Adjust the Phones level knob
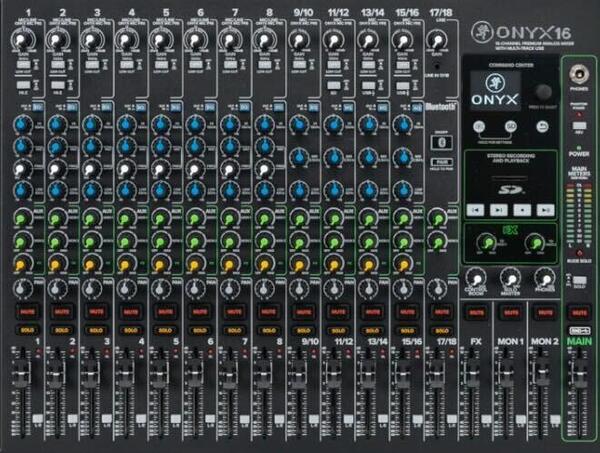 (x=545, y=279)
